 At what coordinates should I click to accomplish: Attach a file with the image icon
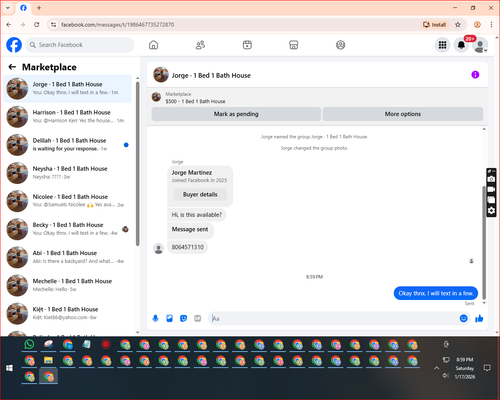[169, 318]
